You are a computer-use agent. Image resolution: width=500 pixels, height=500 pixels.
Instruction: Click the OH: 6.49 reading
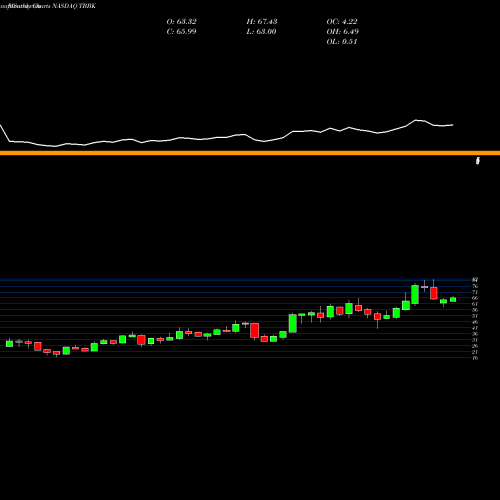point(342,32)
